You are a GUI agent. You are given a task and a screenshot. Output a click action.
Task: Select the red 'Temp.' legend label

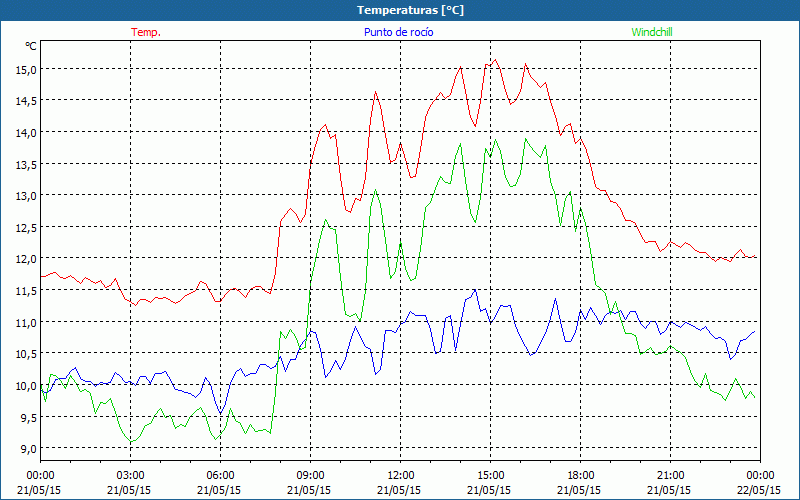click(x=146, y=32)
